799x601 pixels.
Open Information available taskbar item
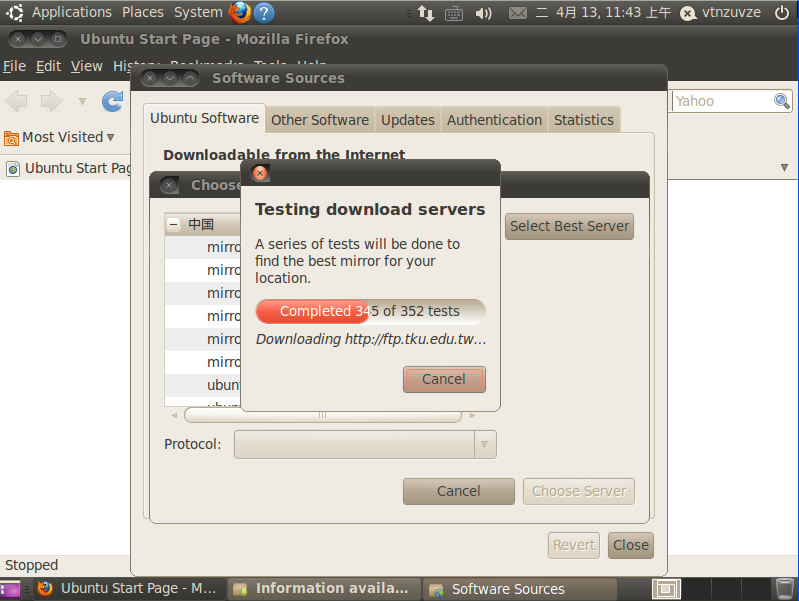pyautogui.click(x=325, y=589)
